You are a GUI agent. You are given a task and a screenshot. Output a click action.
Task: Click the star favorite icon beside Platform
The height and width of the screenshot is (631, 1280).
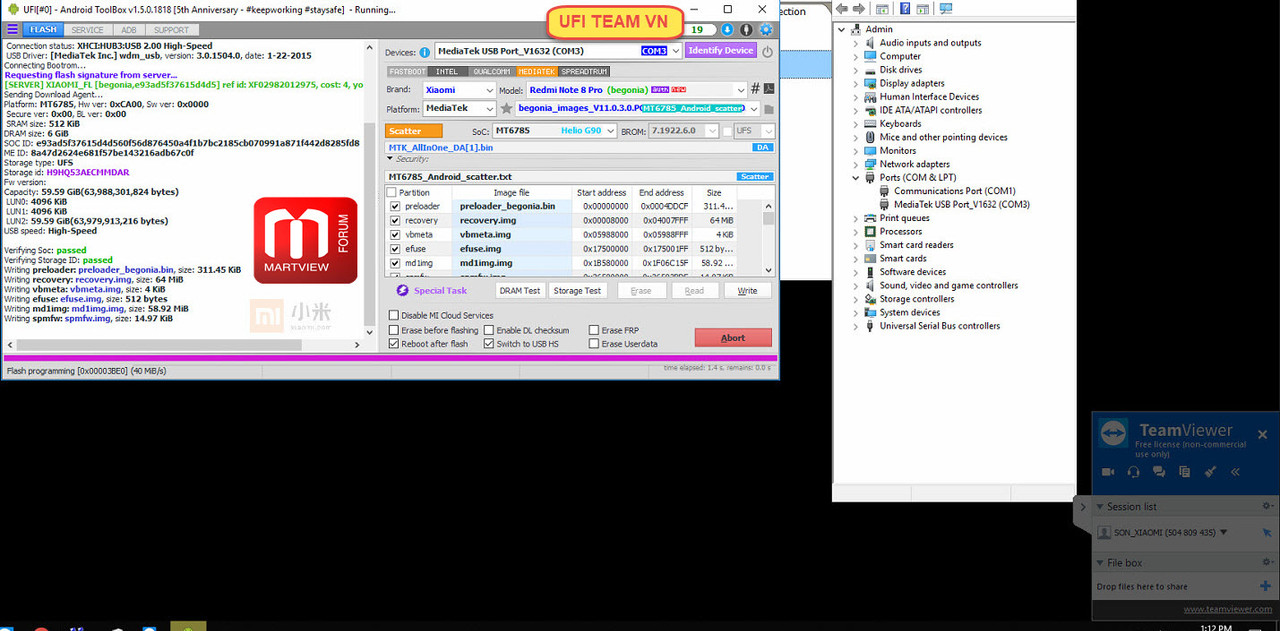(507, 108)
